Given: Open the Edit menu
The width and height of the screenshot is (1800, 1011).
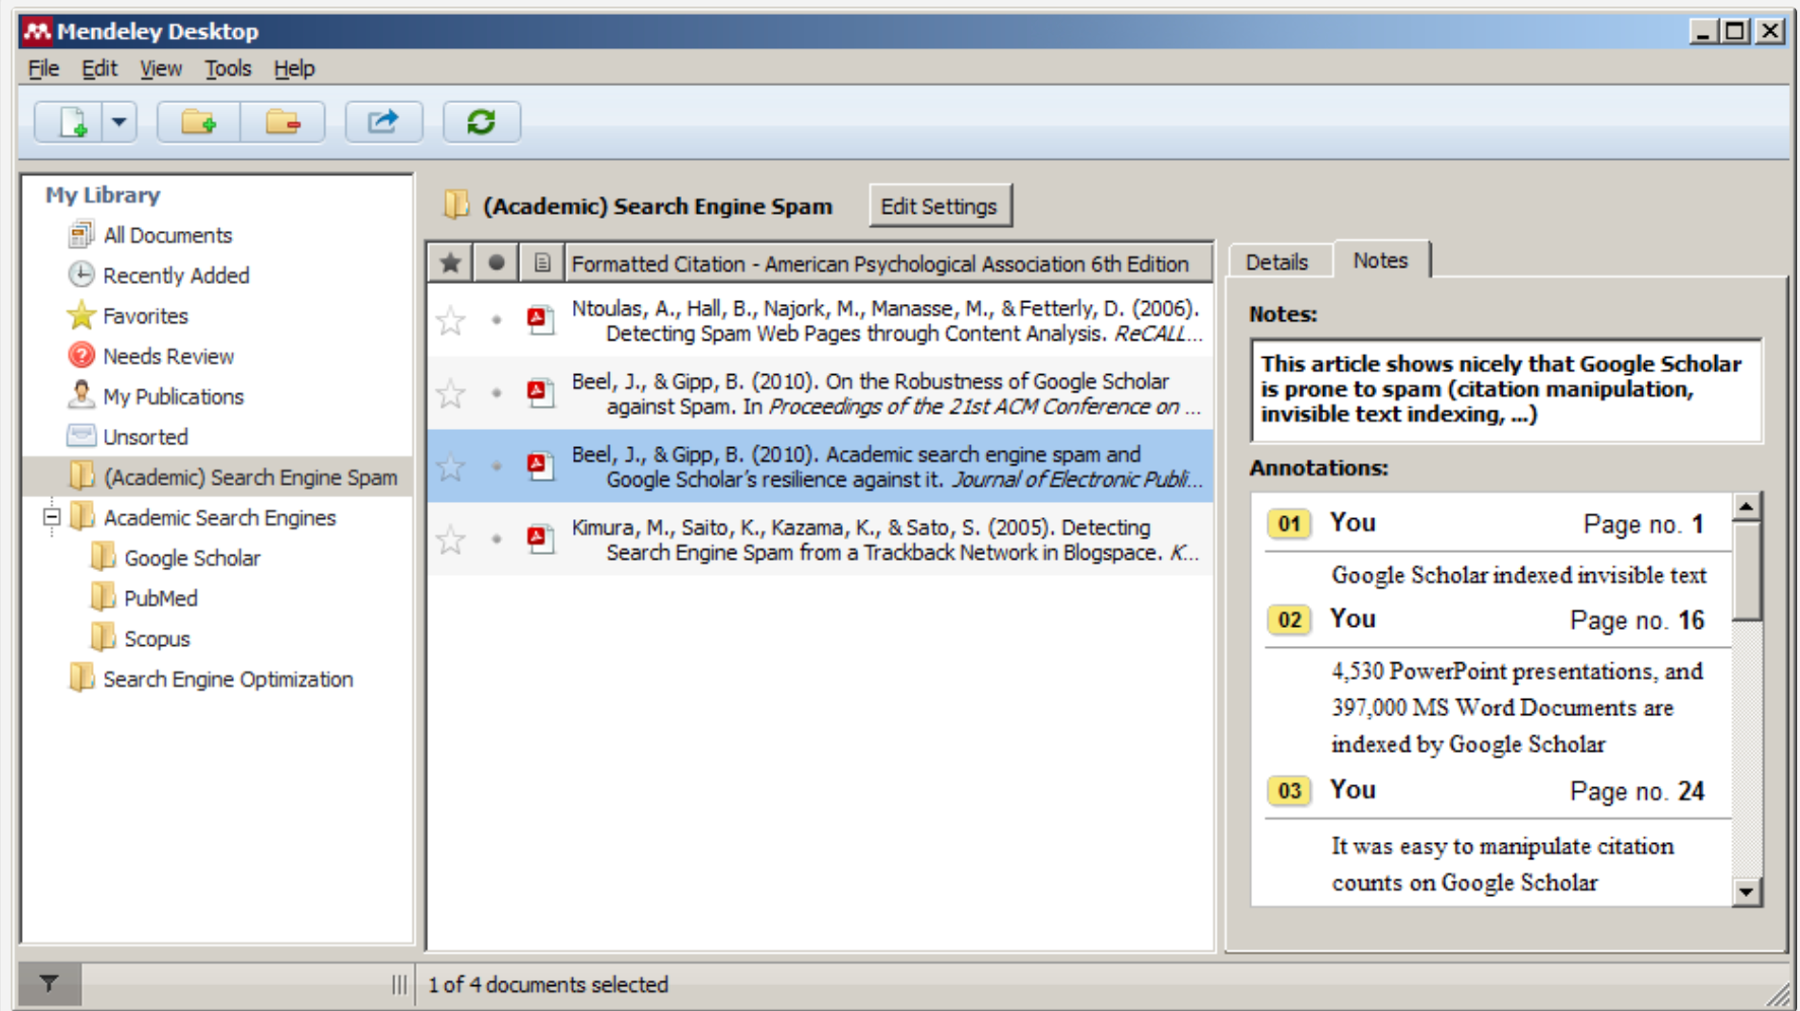Looking at the screenshot, I should [99, 68].
